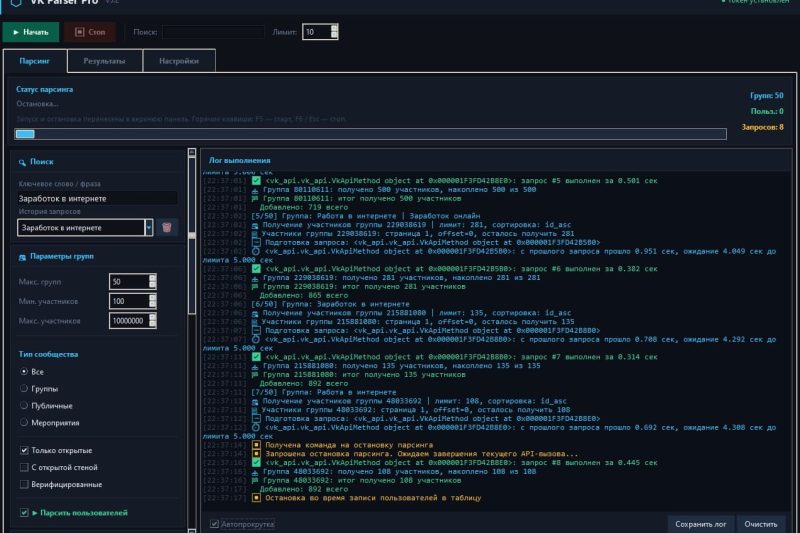Click download icon on Группа 80110611 получено 500 line

tap(255, 190)
